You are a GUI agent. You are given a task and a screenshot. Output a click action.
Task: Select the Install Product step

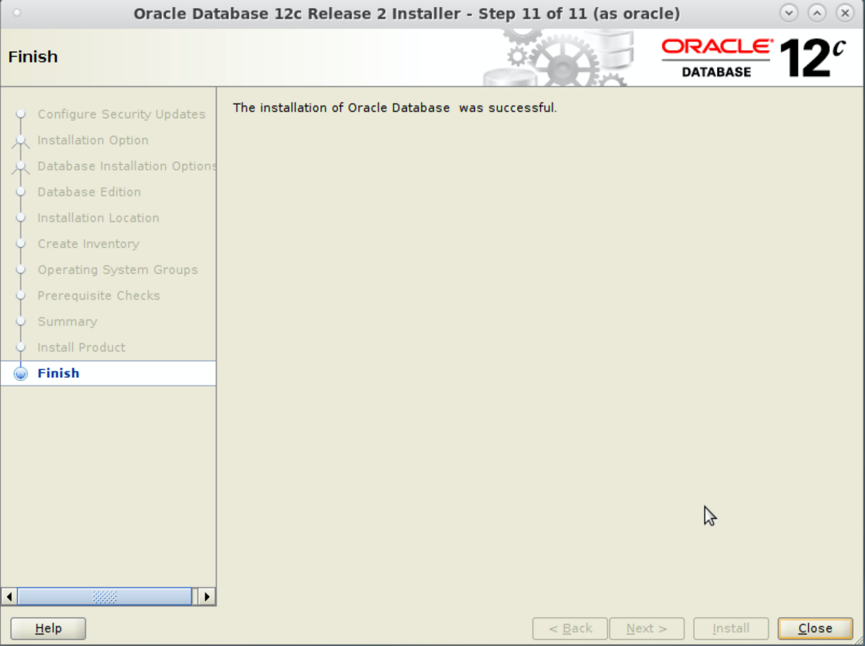pos(81,348)
